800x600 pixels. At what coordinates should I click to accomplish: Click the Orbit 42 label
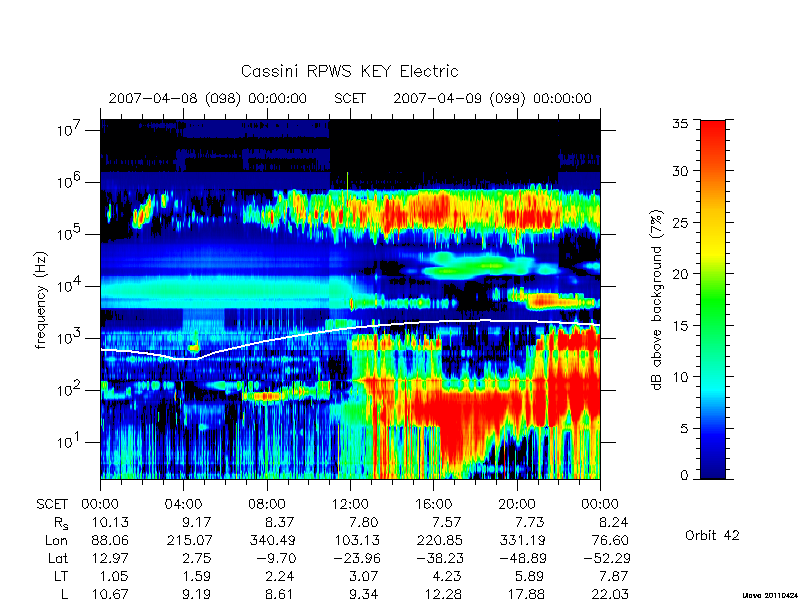click(712, 536)
